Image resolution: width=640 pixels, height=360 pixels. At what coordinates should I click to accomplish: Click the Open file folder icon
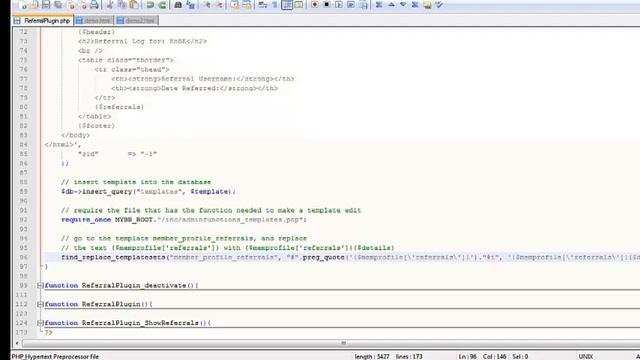34,5
